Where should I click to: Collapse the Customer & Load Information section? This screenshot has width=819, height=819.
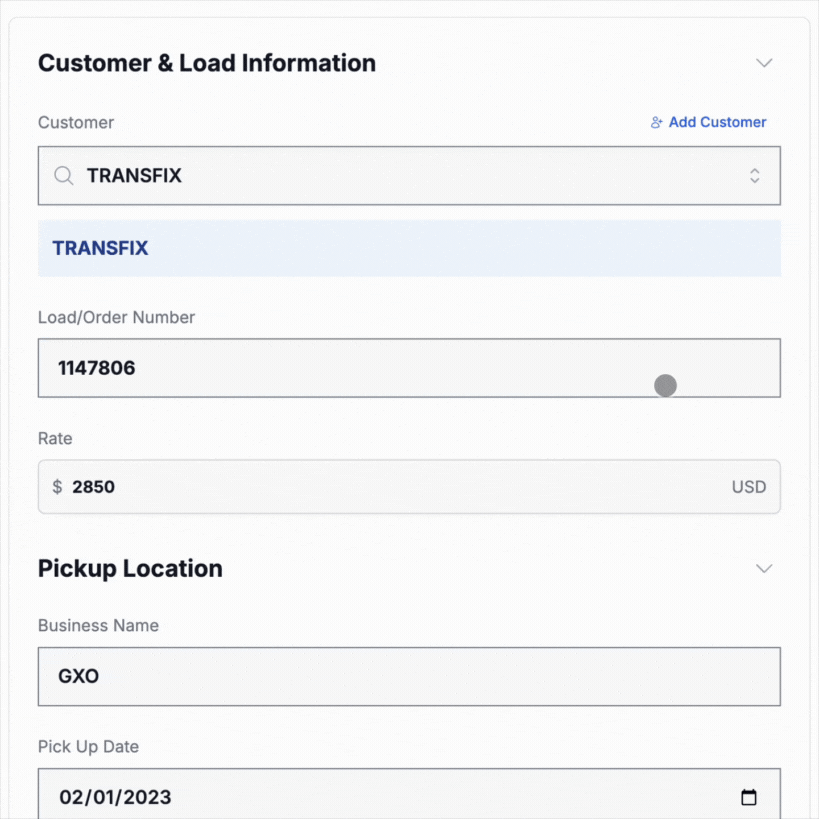(x=764, y=63)
